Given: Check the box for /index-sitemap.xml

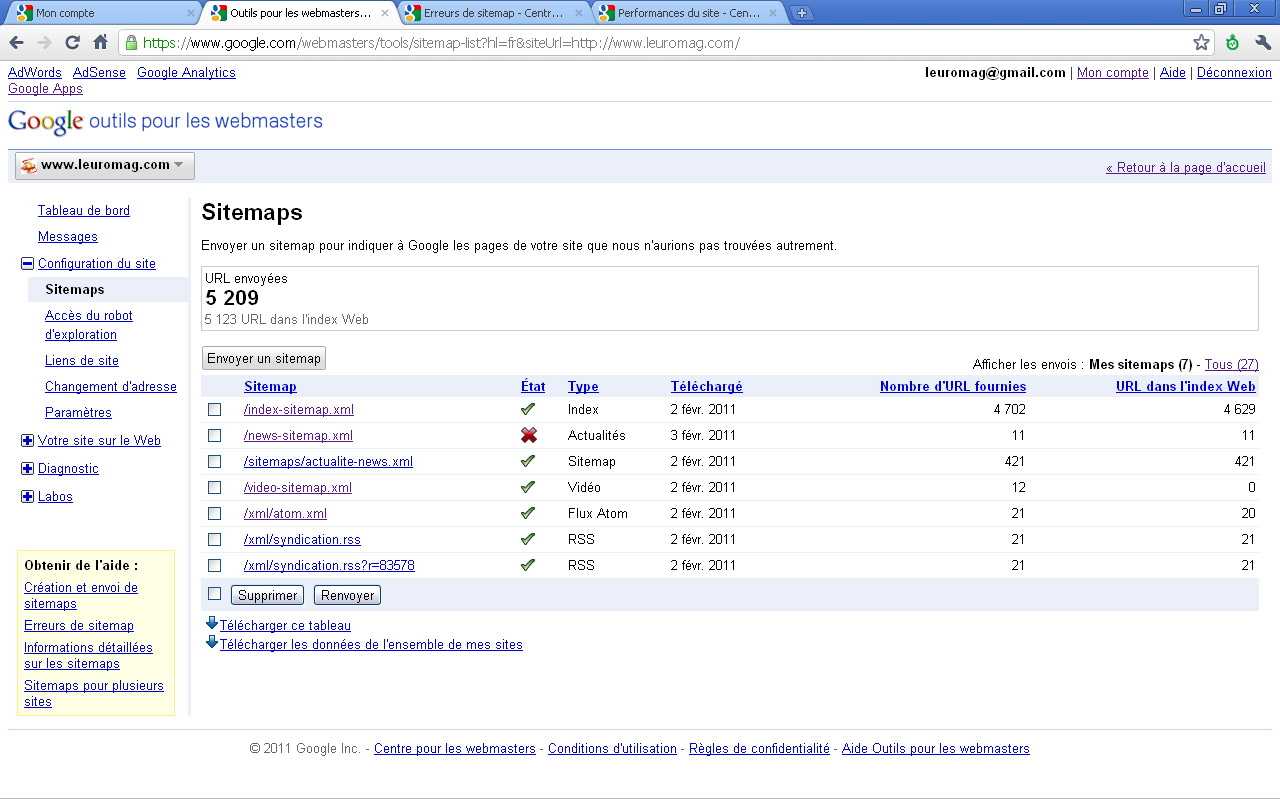Looking at the screenshot, I should click(214, 409).
